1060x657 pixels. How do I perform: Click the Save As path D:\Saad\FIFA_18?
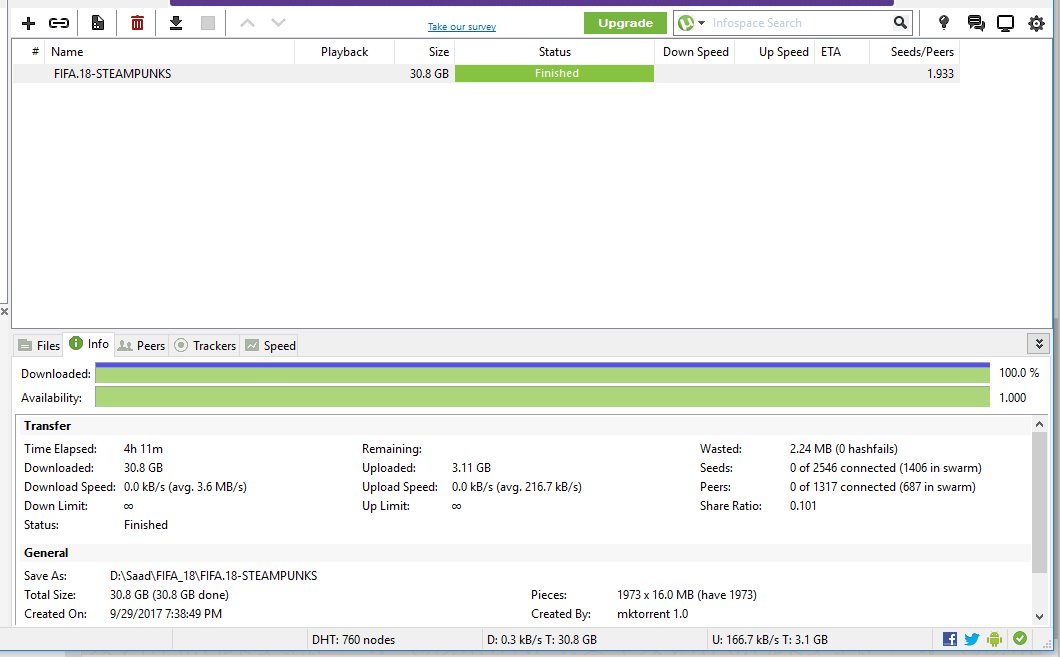(x=214, y=576)
